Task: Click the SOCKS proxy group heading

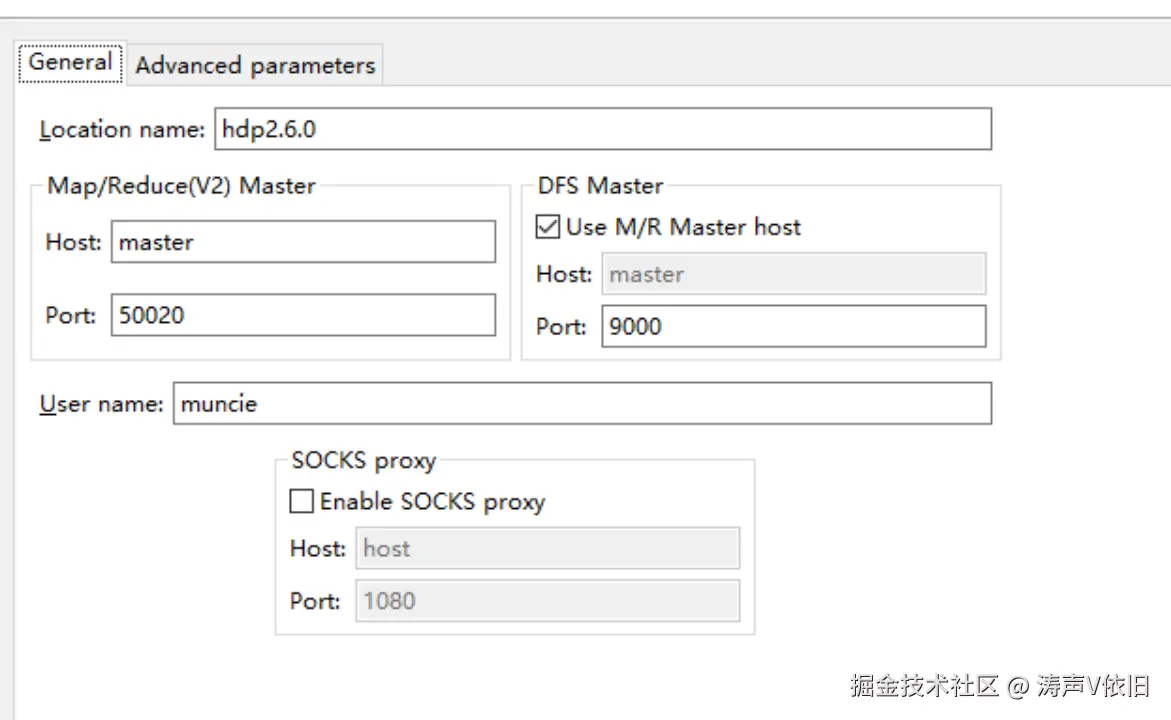Action: (363, 461)
